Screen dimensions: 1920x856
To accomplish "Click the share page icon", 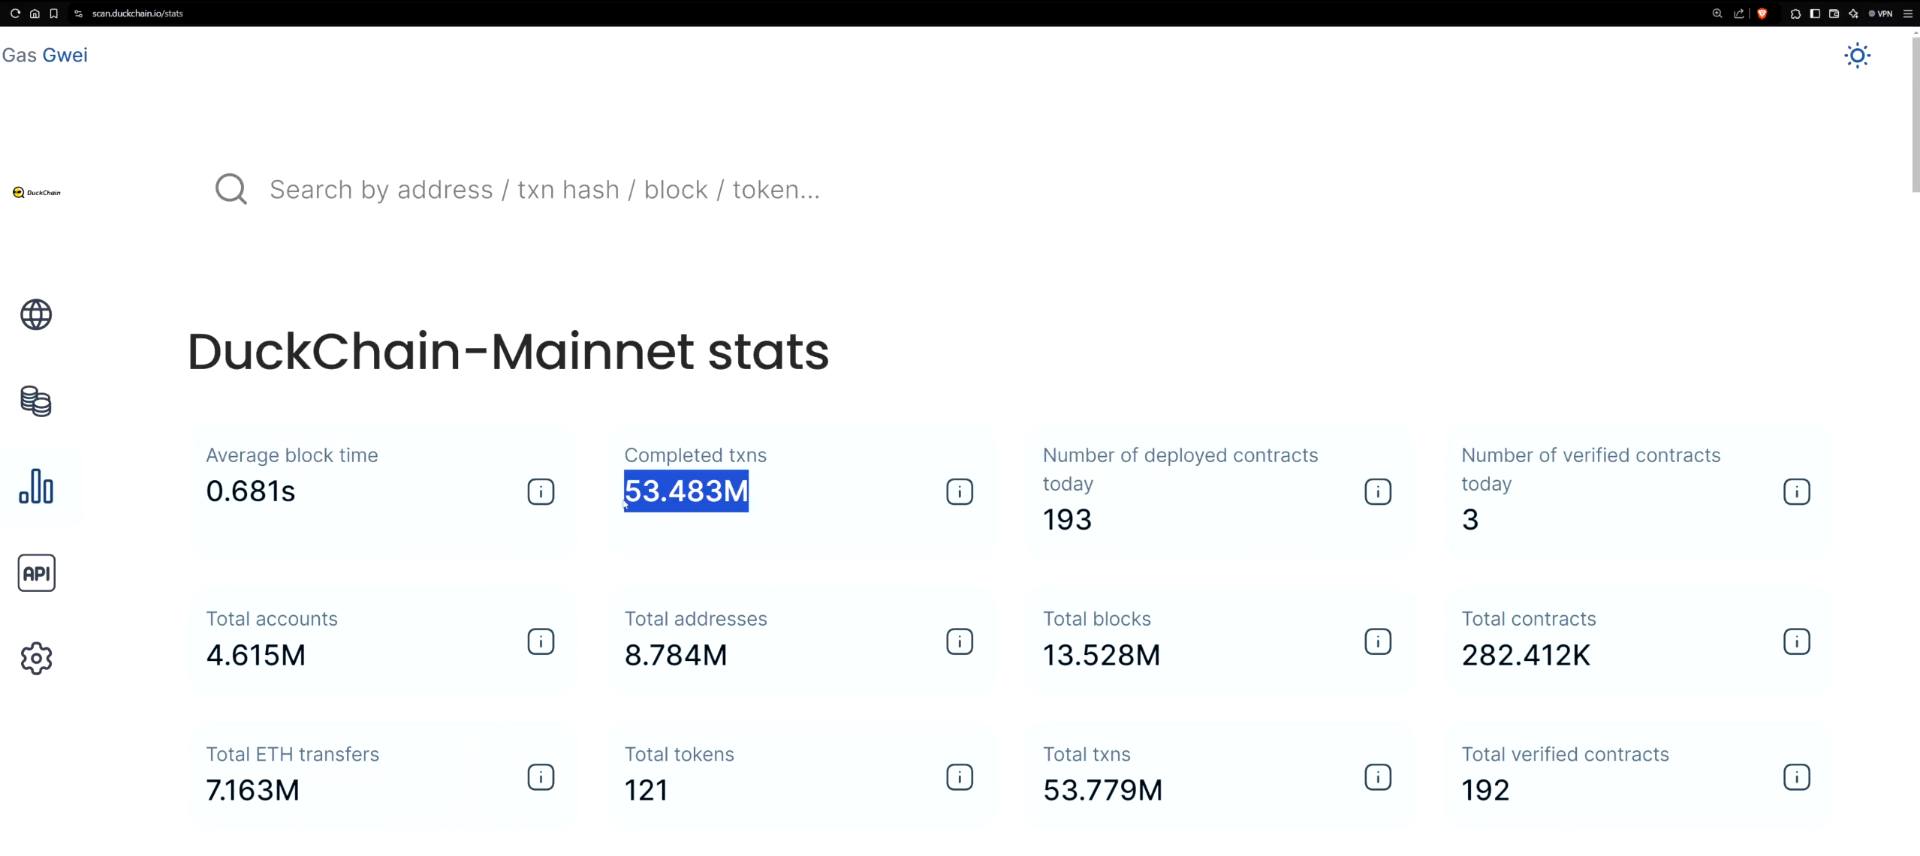I will [x=1739, y=13].
